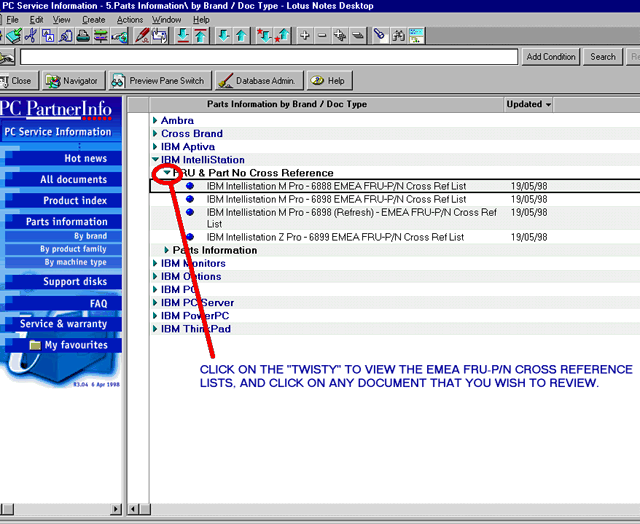Click in the search query text field
Viewport: 640px width, 524px height.
[268, 57]
